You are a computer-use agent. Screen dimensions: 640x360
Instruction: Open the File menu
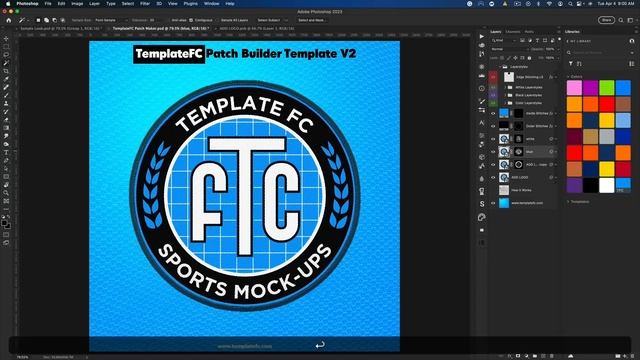tap(48, 4)
